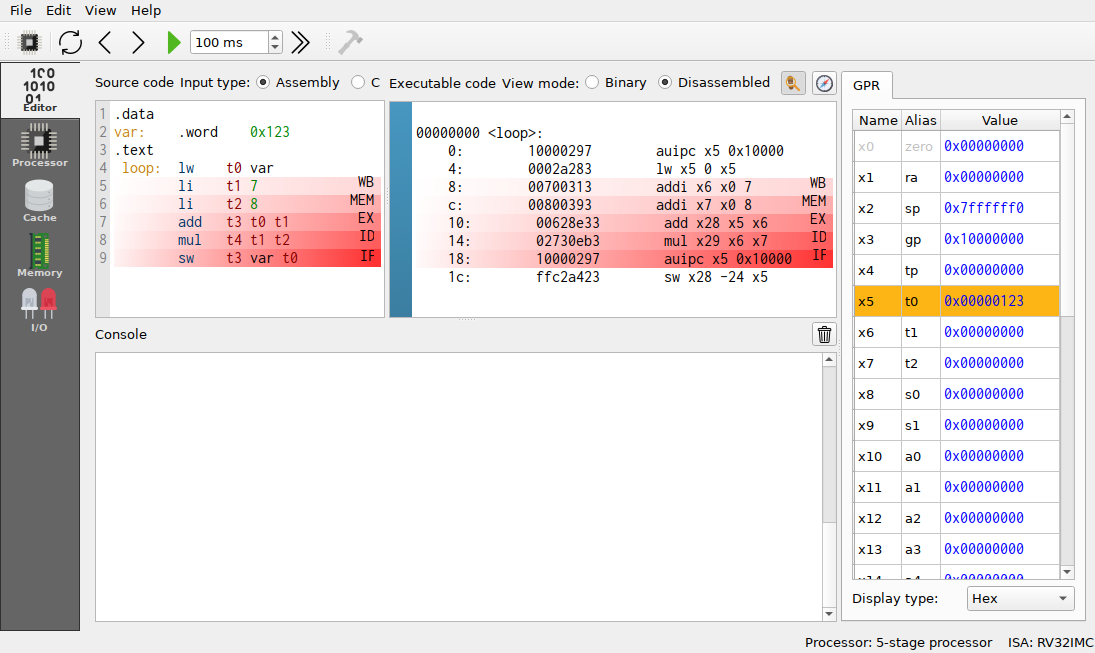This screenshot has height=653, width=1095.
Task: Open the Processor view in the sidebar
Action: click(x=40, y=145)
